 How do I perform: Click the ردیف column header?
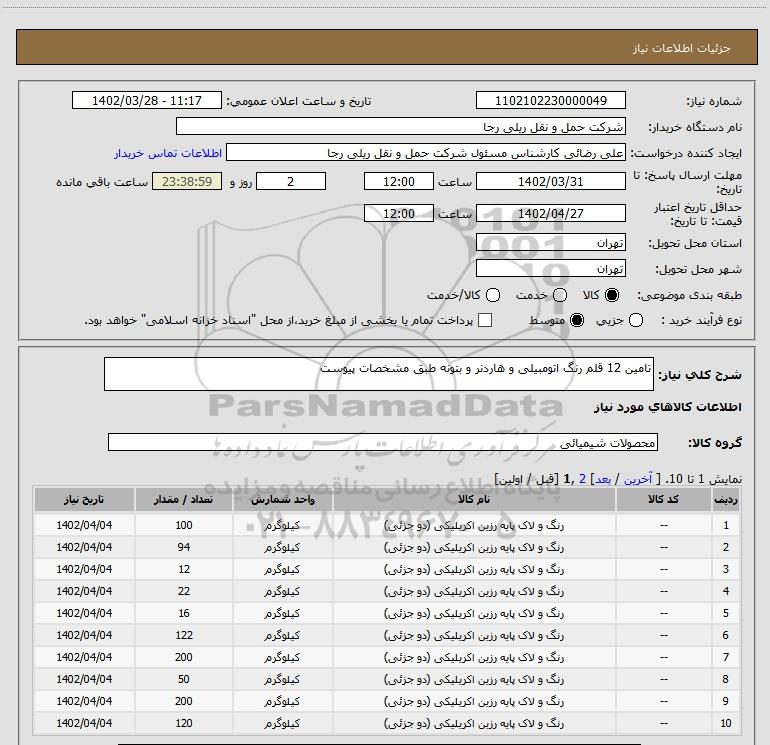point(725,499)
